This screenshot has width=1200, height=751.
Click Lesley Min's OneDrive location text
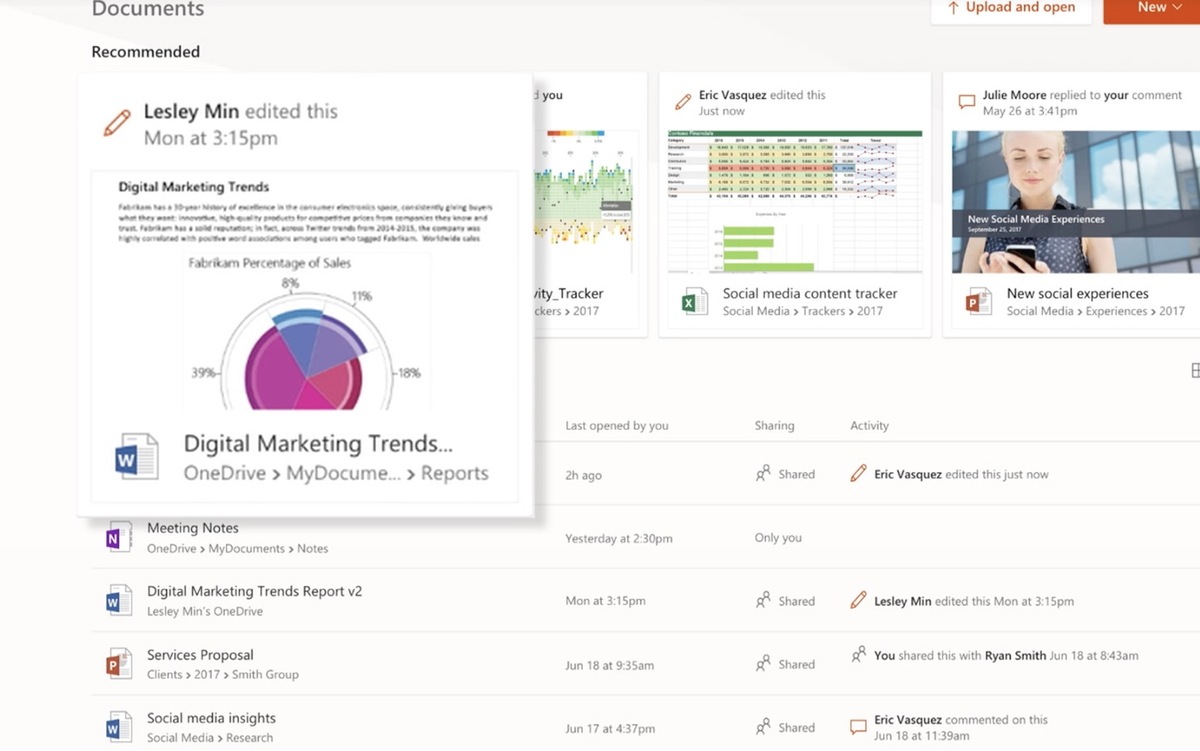pyautogui.click(x=205, y=611)
